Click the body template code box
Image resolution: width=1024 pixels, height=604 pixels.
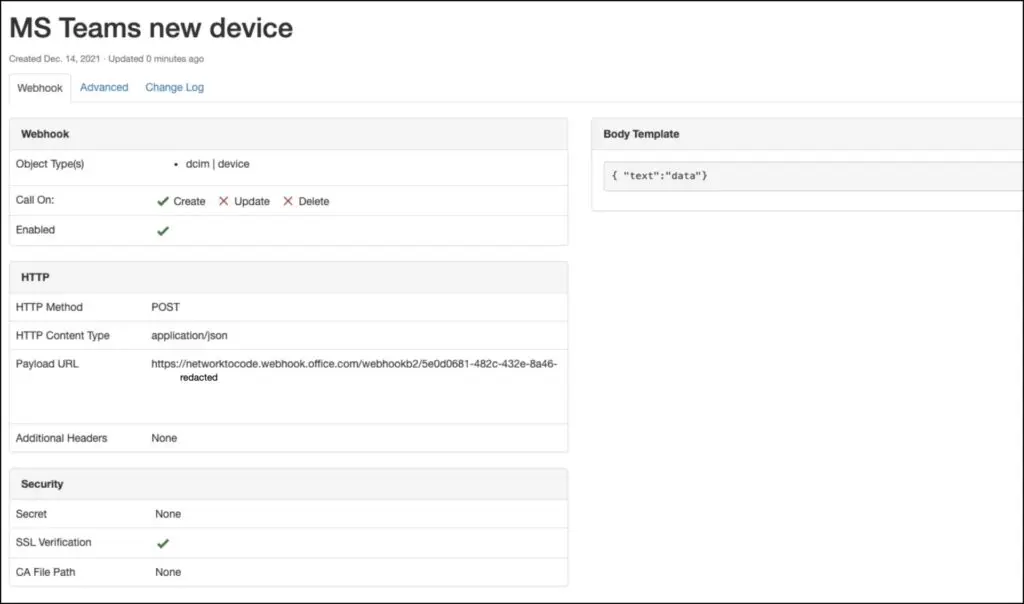pyautogui.click(x=813, y=176)
